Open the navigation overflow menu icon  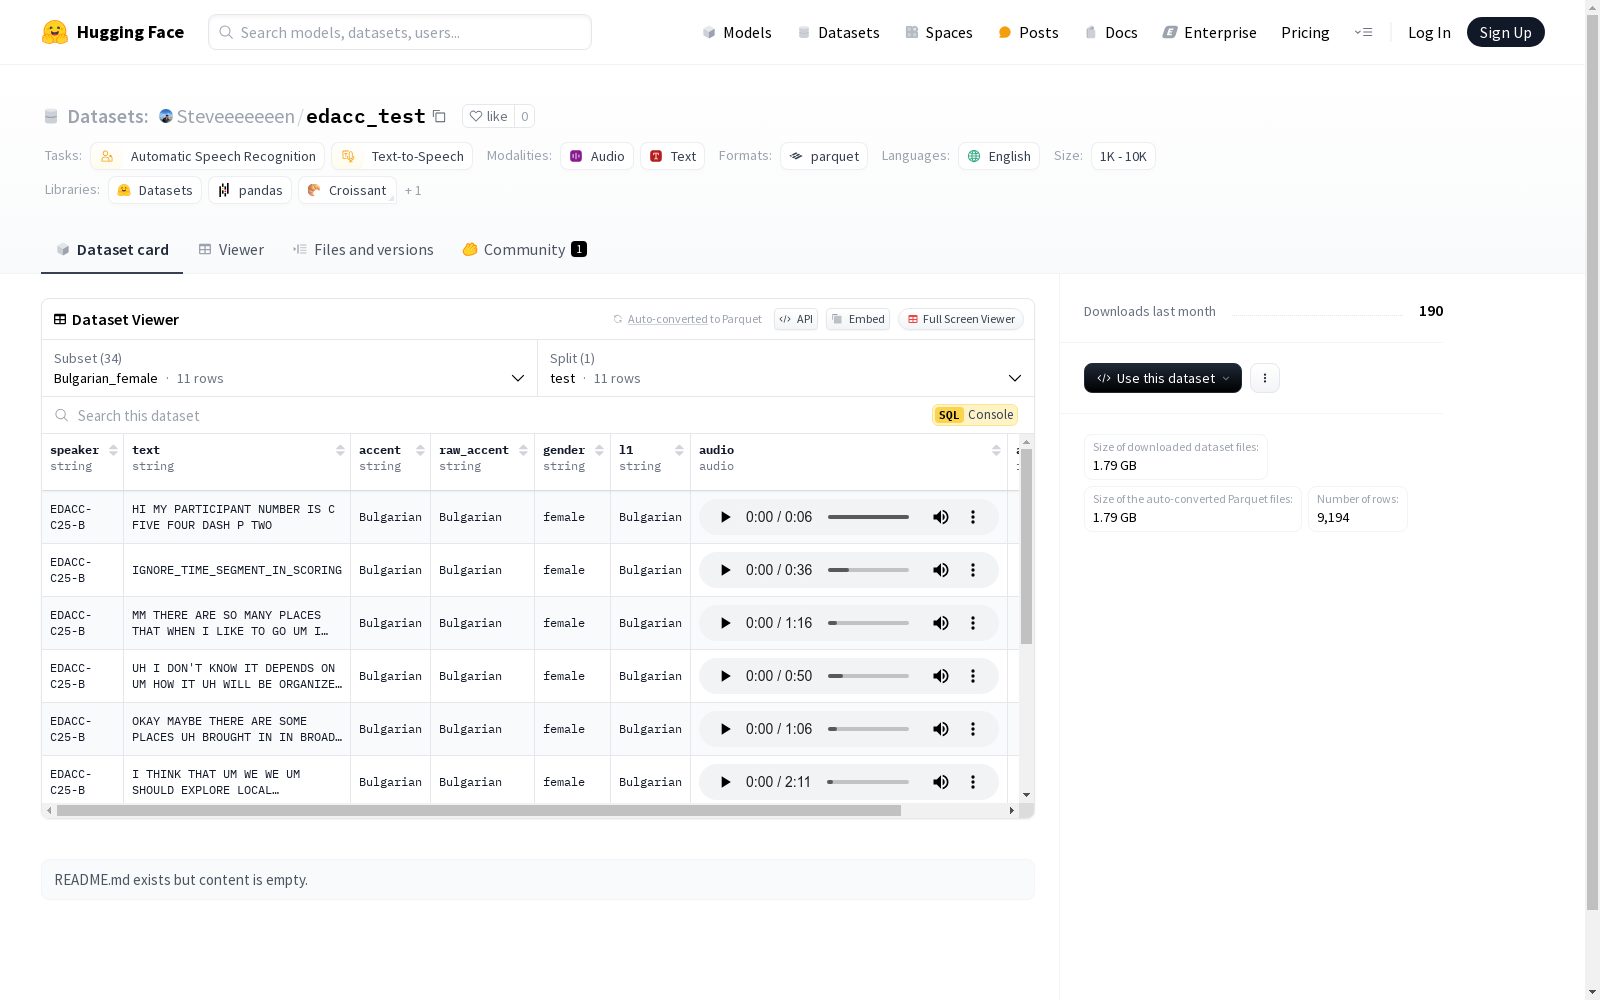(x=1363, y=32)
